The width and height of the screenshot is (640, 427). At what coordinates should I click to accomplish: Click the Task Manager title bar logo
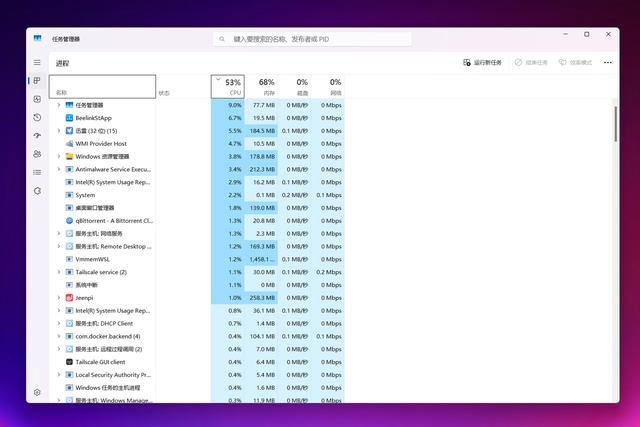tap(38, 38)
